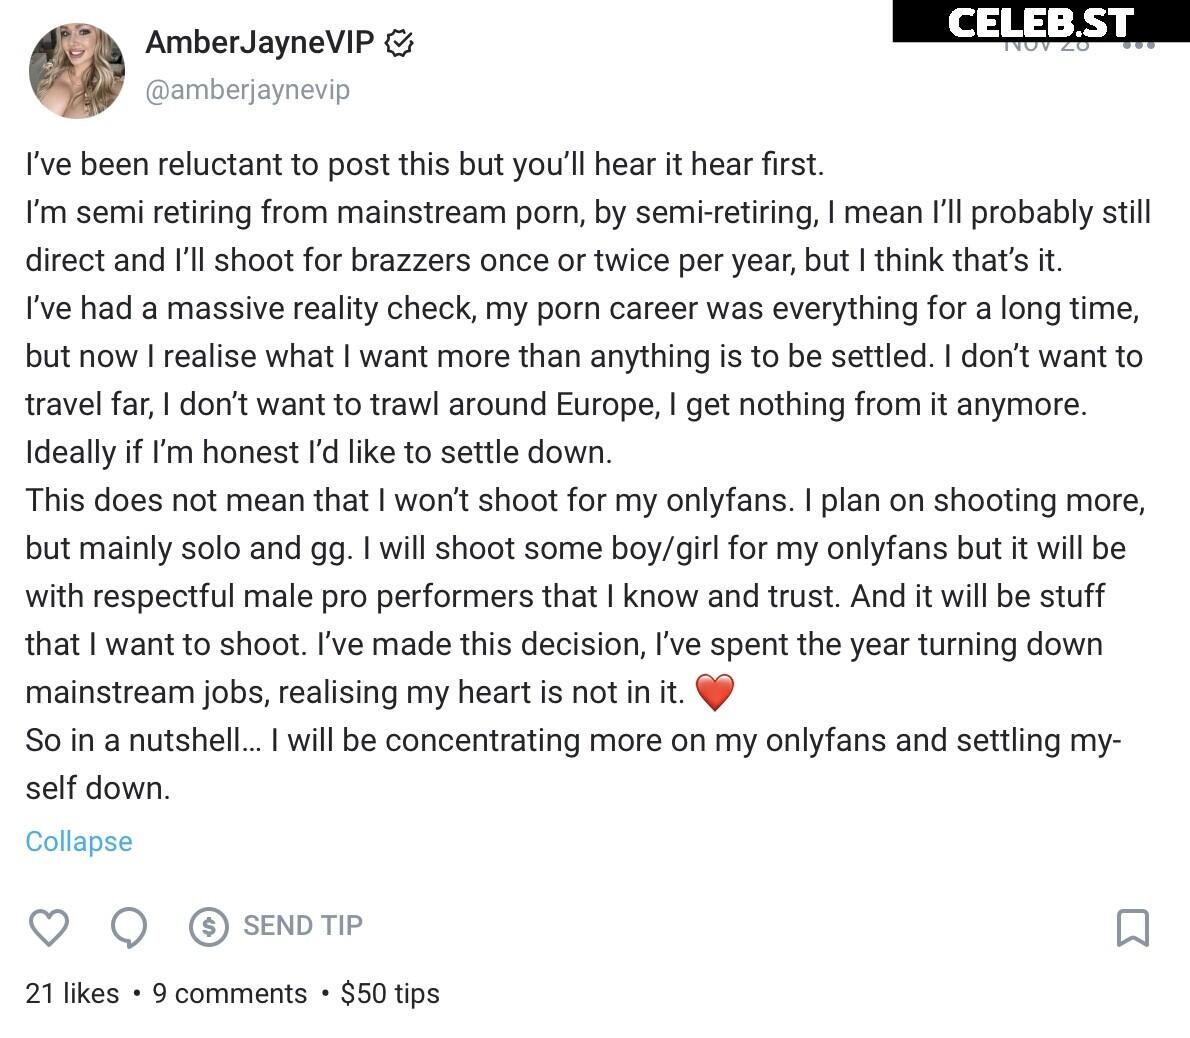Bookmark this post with the ribbon icon

1132,927
